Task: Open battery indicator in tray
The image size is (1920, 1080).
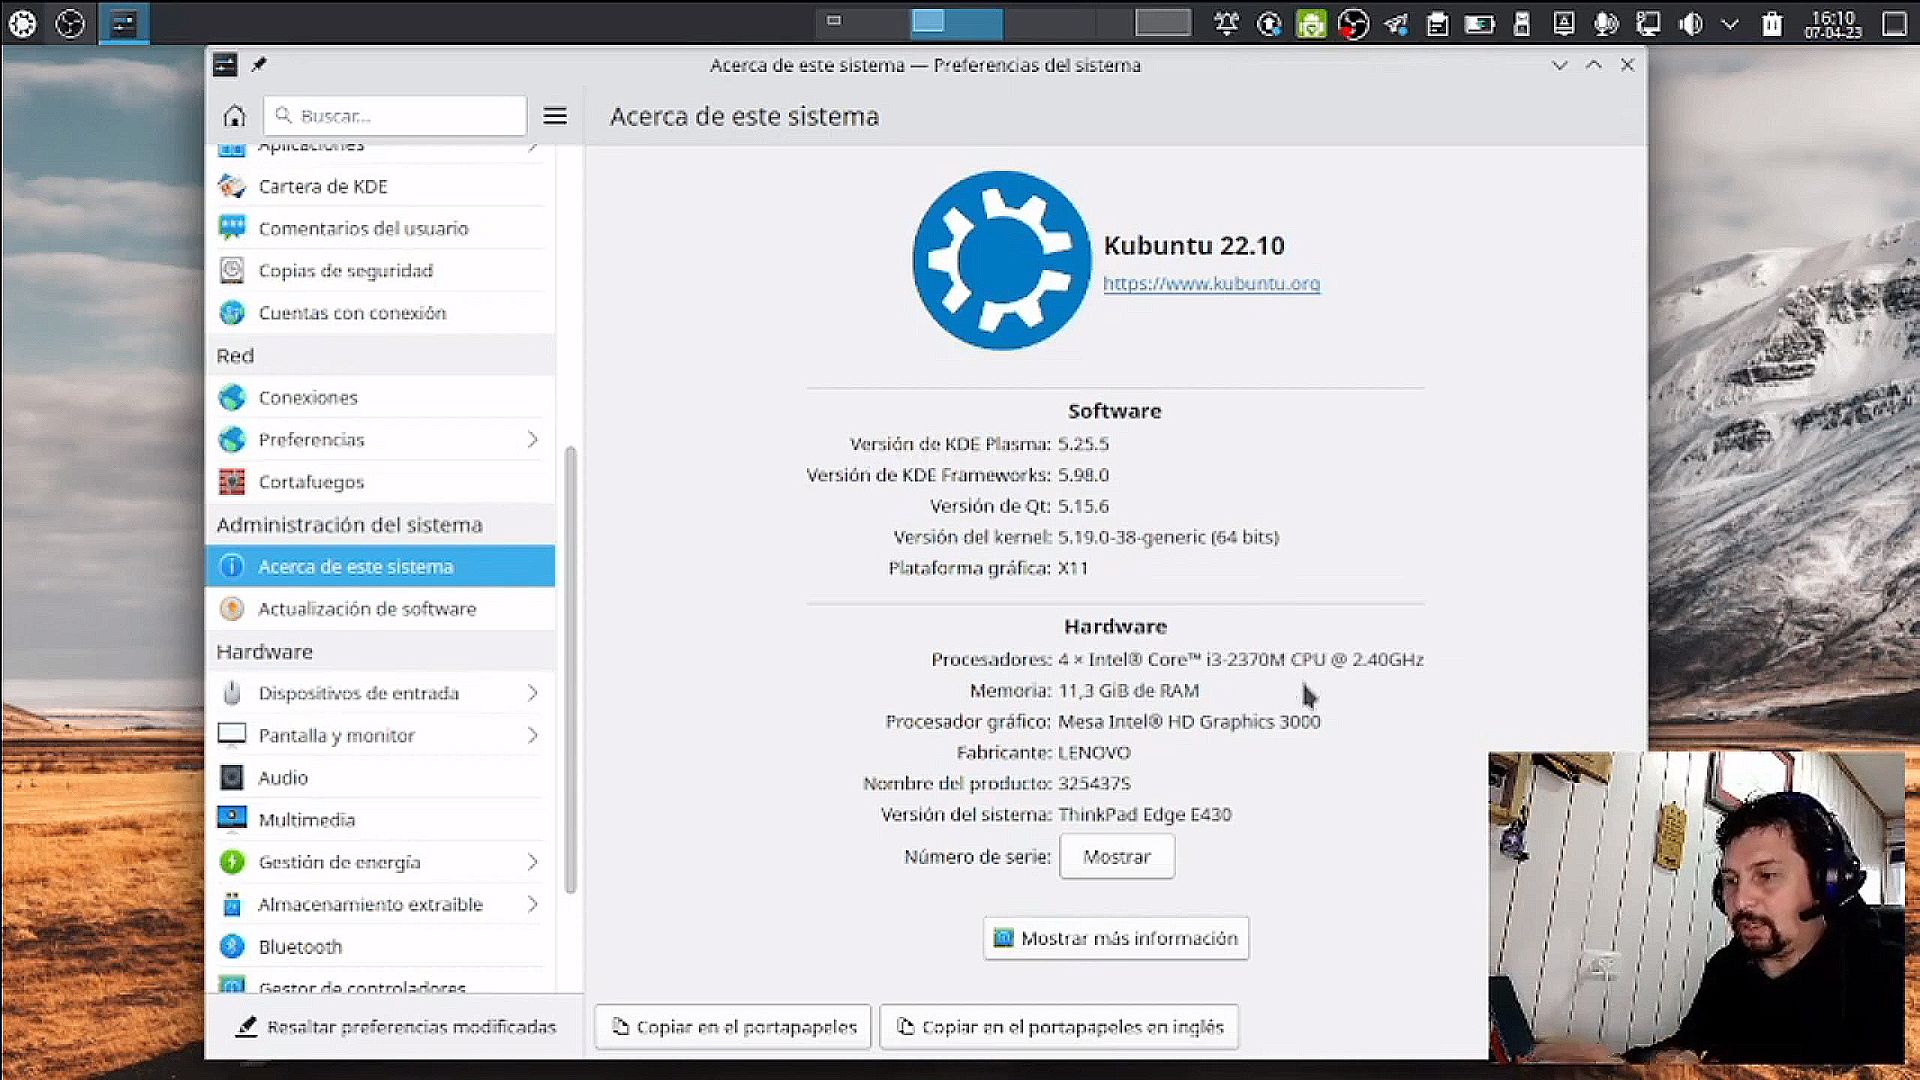Action: tap(1479, 23)
